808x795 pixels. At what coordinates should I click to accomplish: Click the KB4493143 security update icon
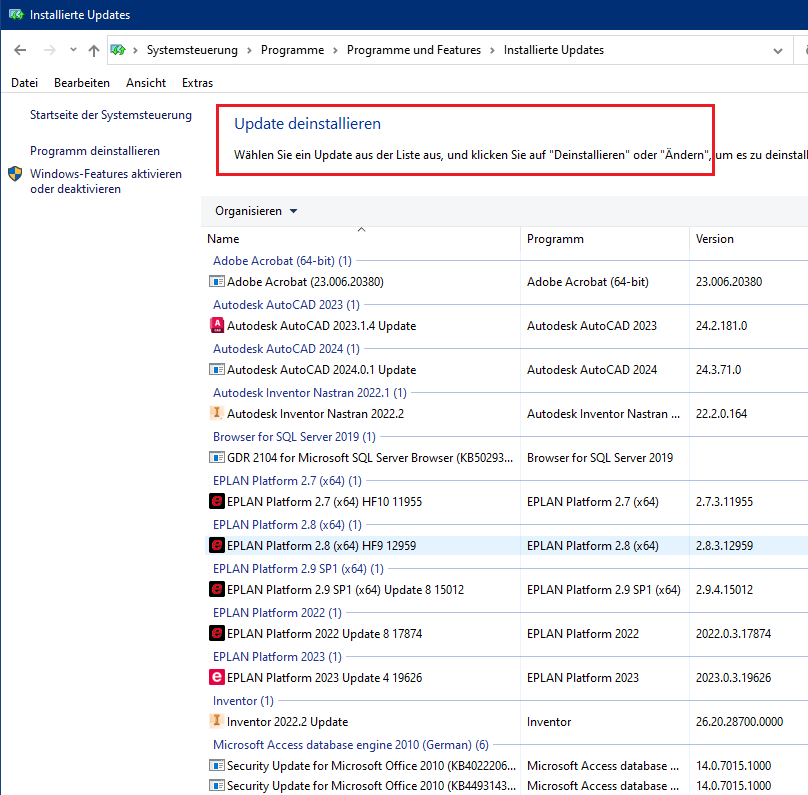pos(216,785)
